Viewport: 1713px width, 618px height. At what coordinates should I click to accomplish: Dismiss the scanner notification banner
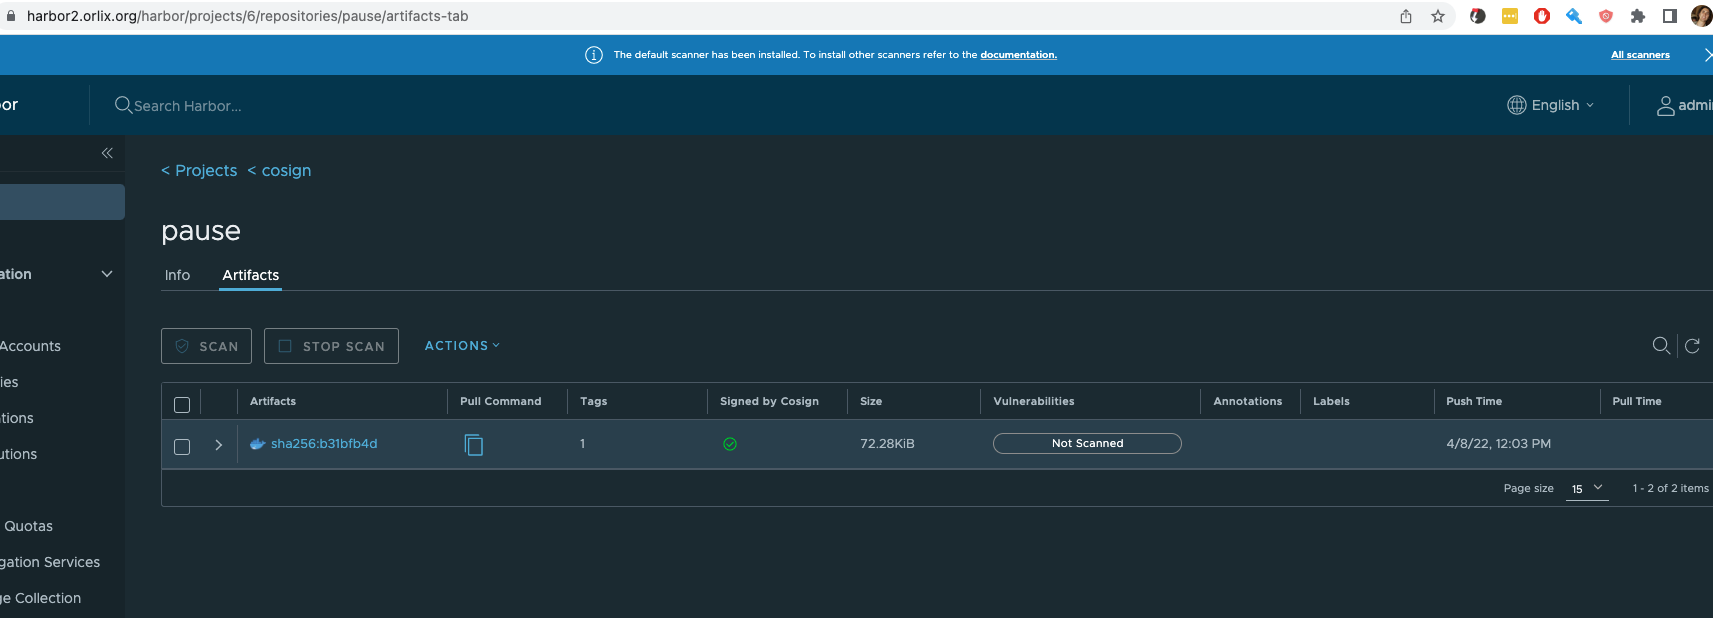(1707, 55)
